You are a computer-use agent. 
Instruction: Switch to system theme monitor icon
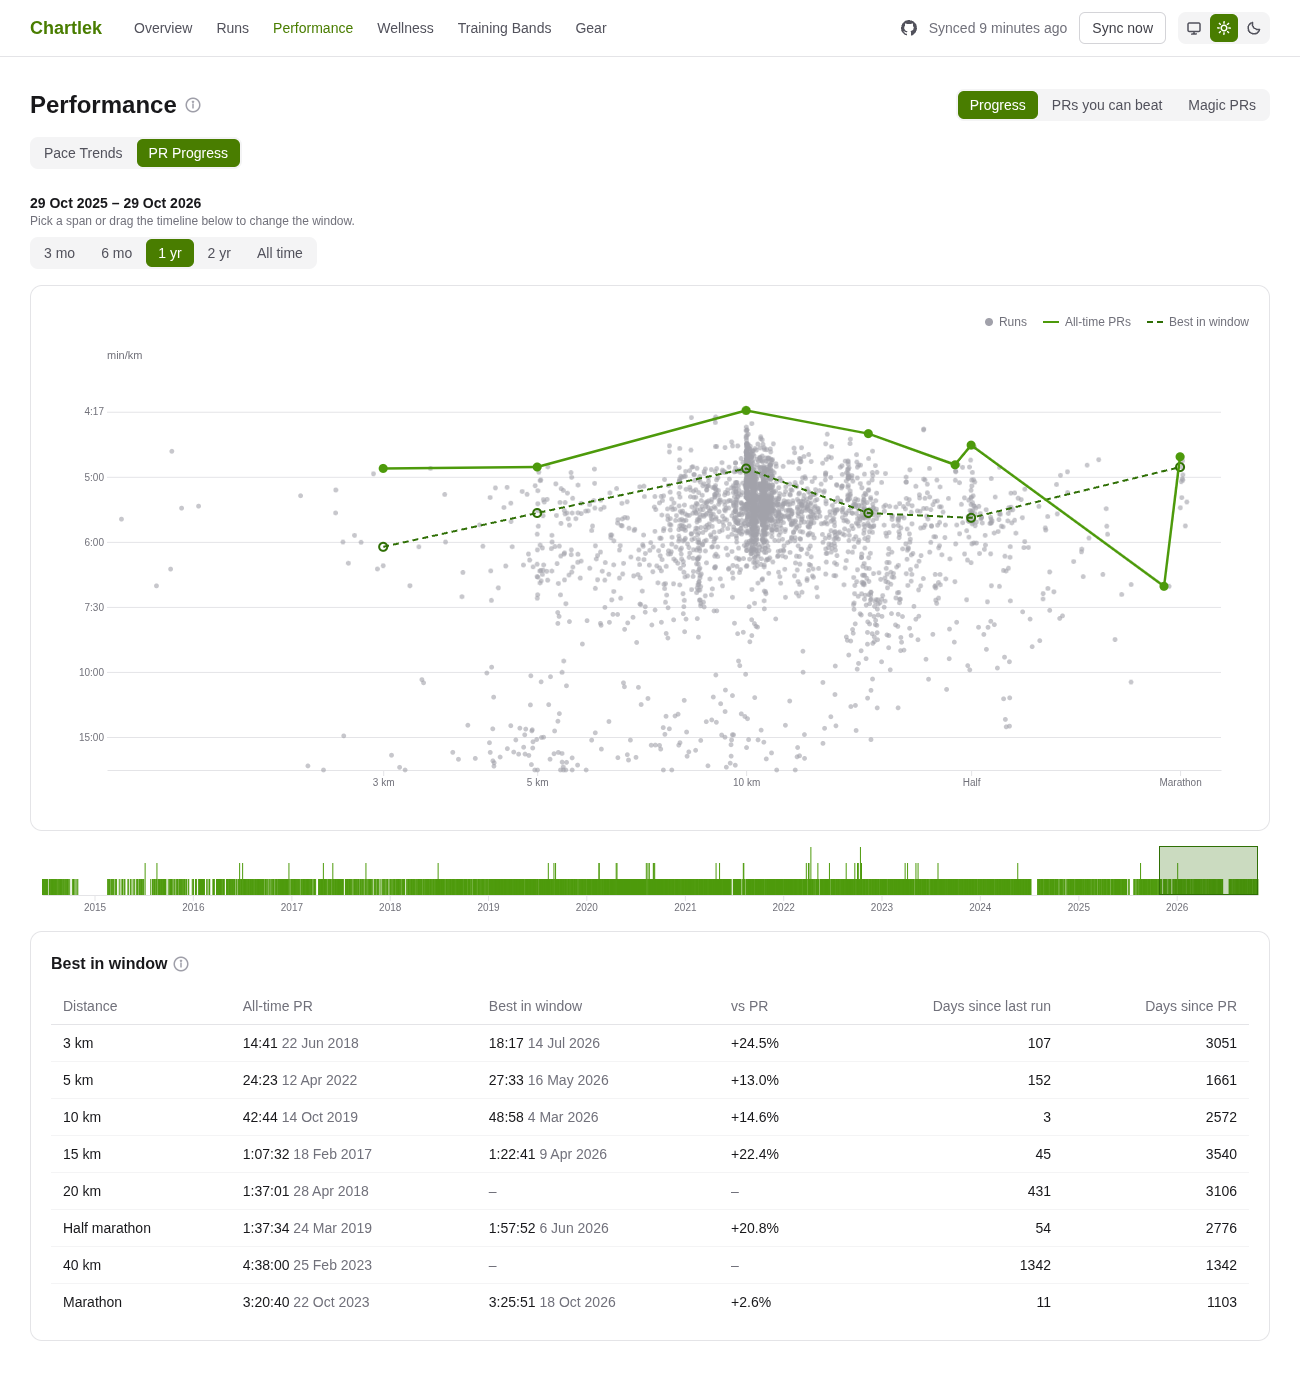point(1194,28)
